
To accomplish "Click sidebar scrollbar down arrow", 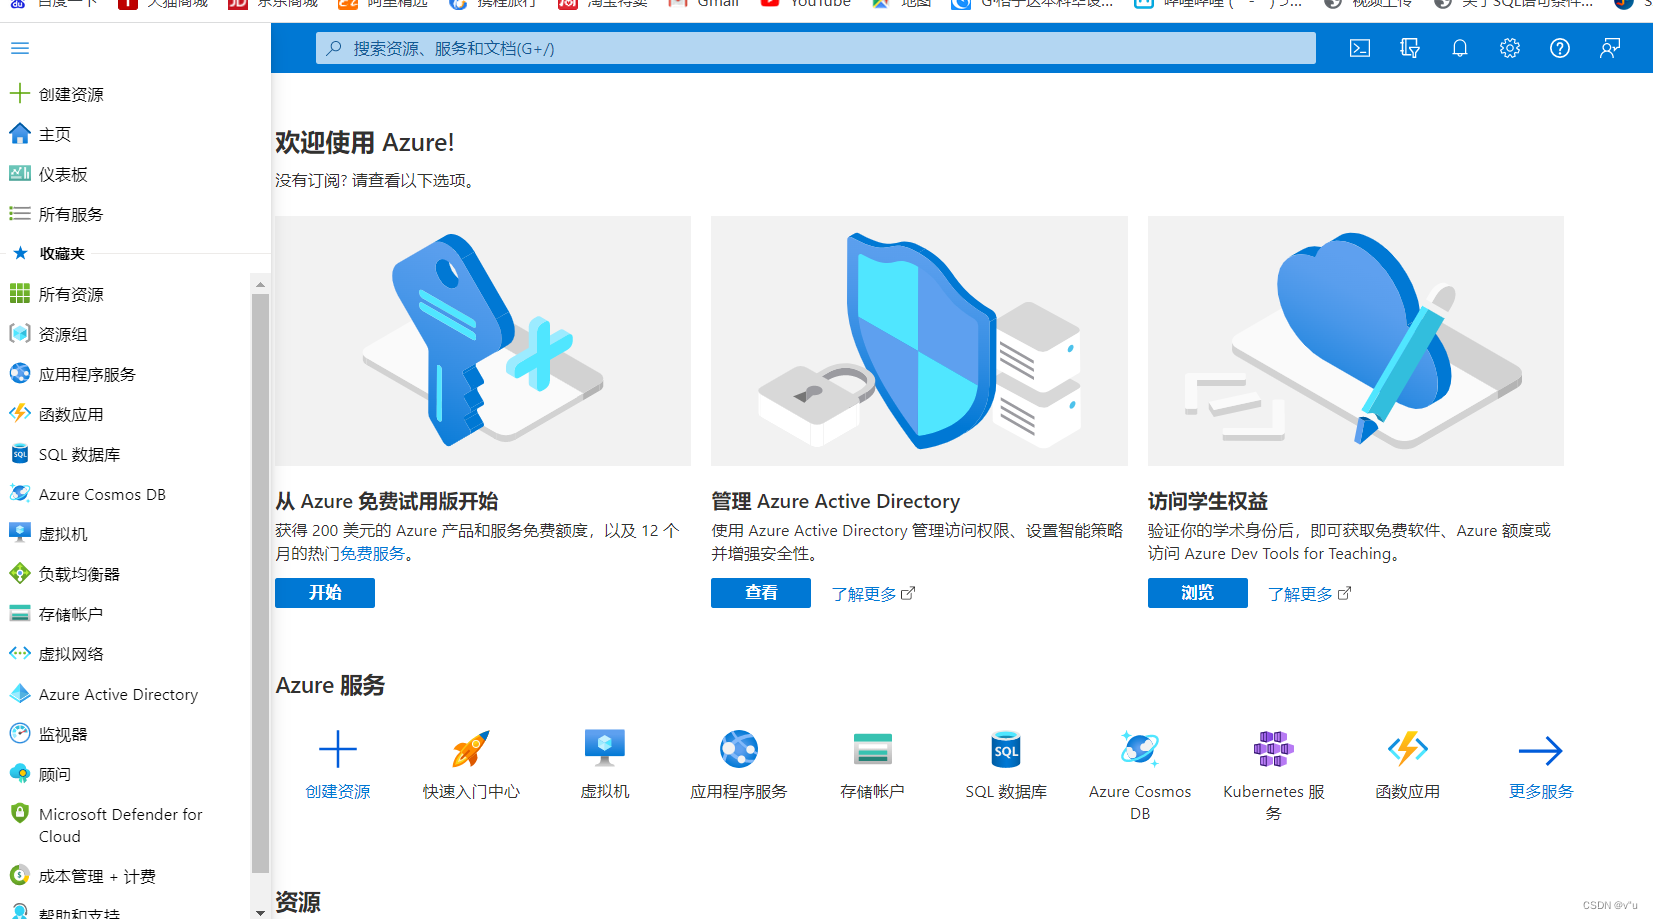I will click(260, 911).
